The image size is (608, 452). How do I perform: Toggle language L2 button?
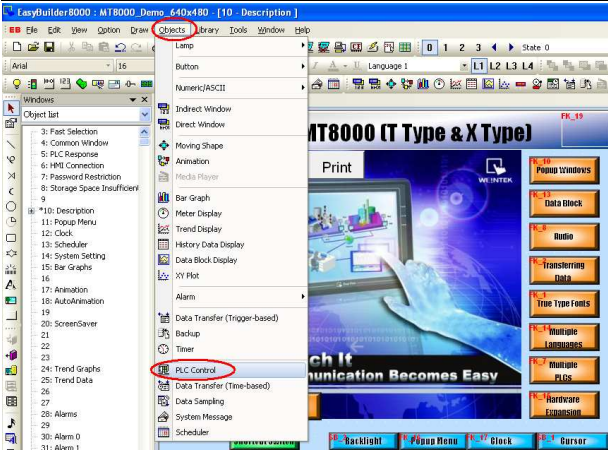[495, 66]
